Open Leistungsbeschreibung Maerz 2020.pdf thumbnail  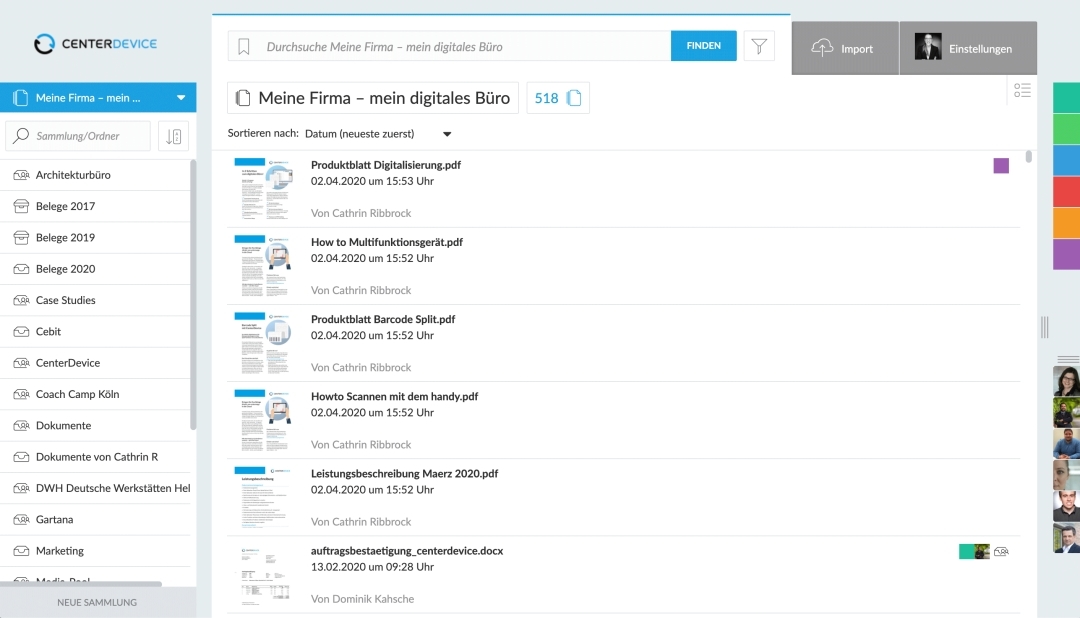tap(264, 497)
